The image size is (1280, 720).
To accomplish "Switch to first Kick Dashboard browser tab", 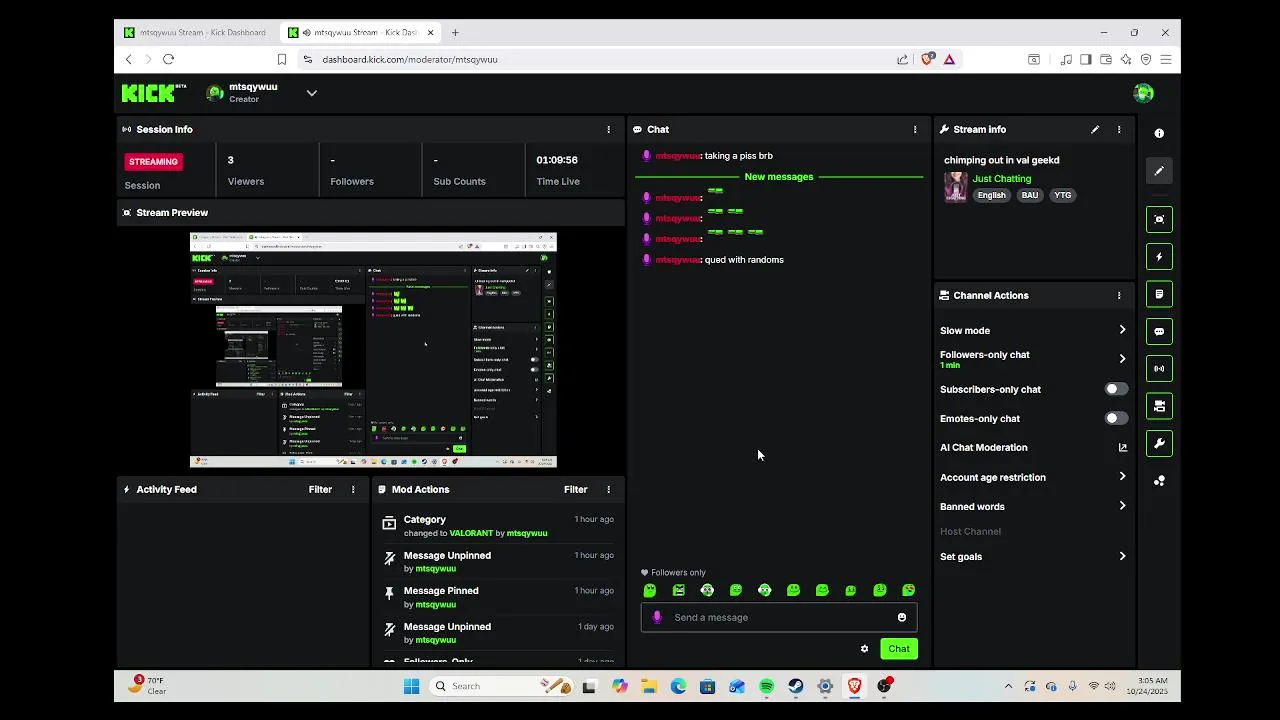I will pos(197,32).
